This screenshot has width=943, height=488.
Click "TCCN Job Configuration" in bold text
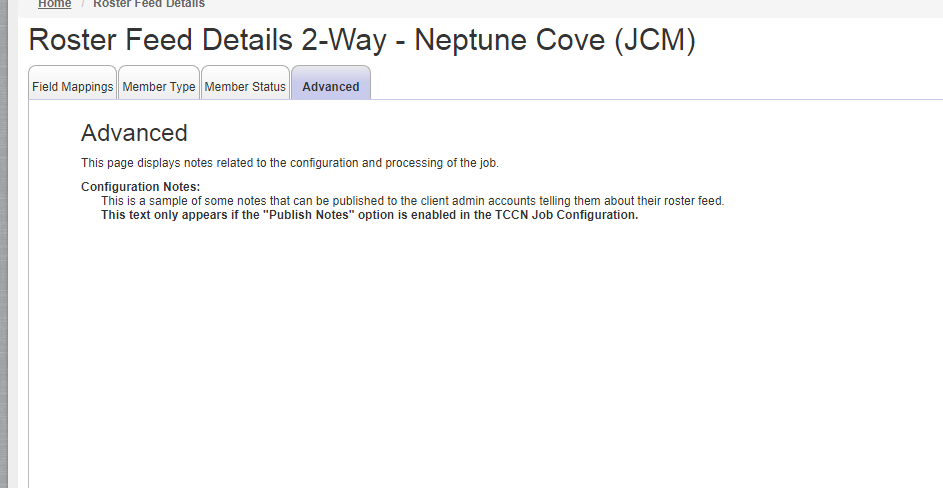[566, 215]
